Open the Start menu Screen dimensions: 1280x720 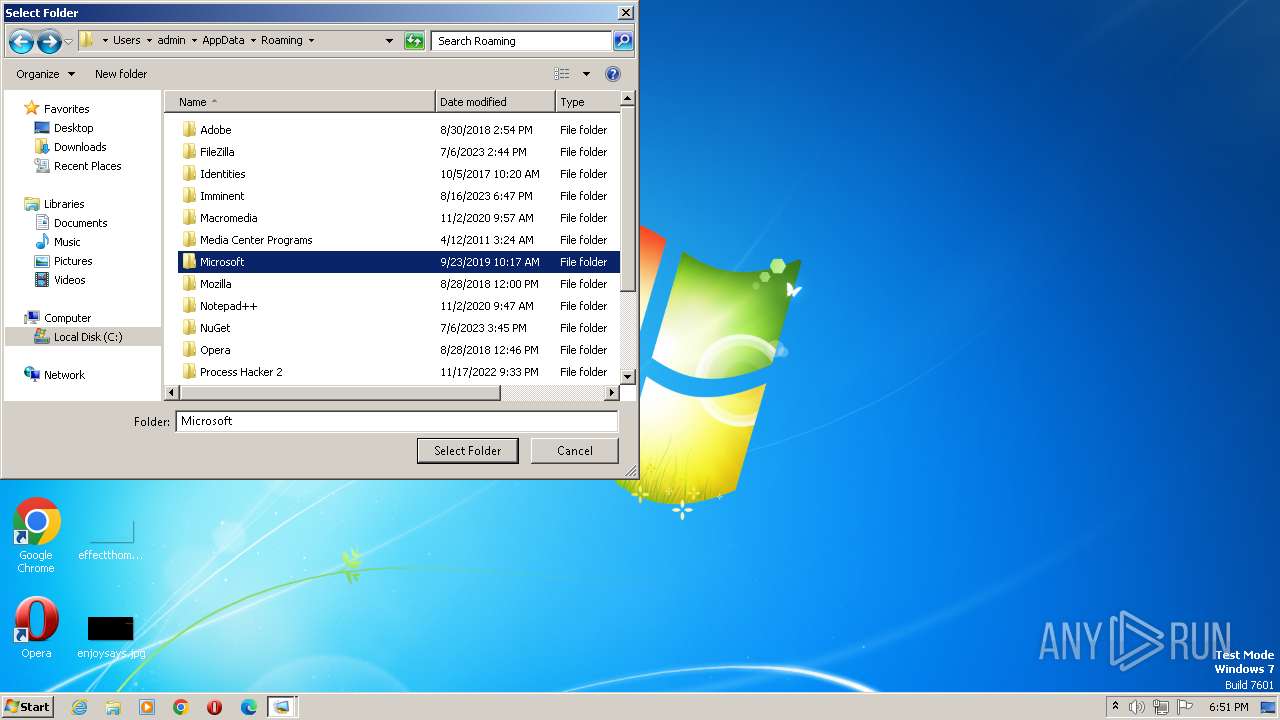pos(27,707)
